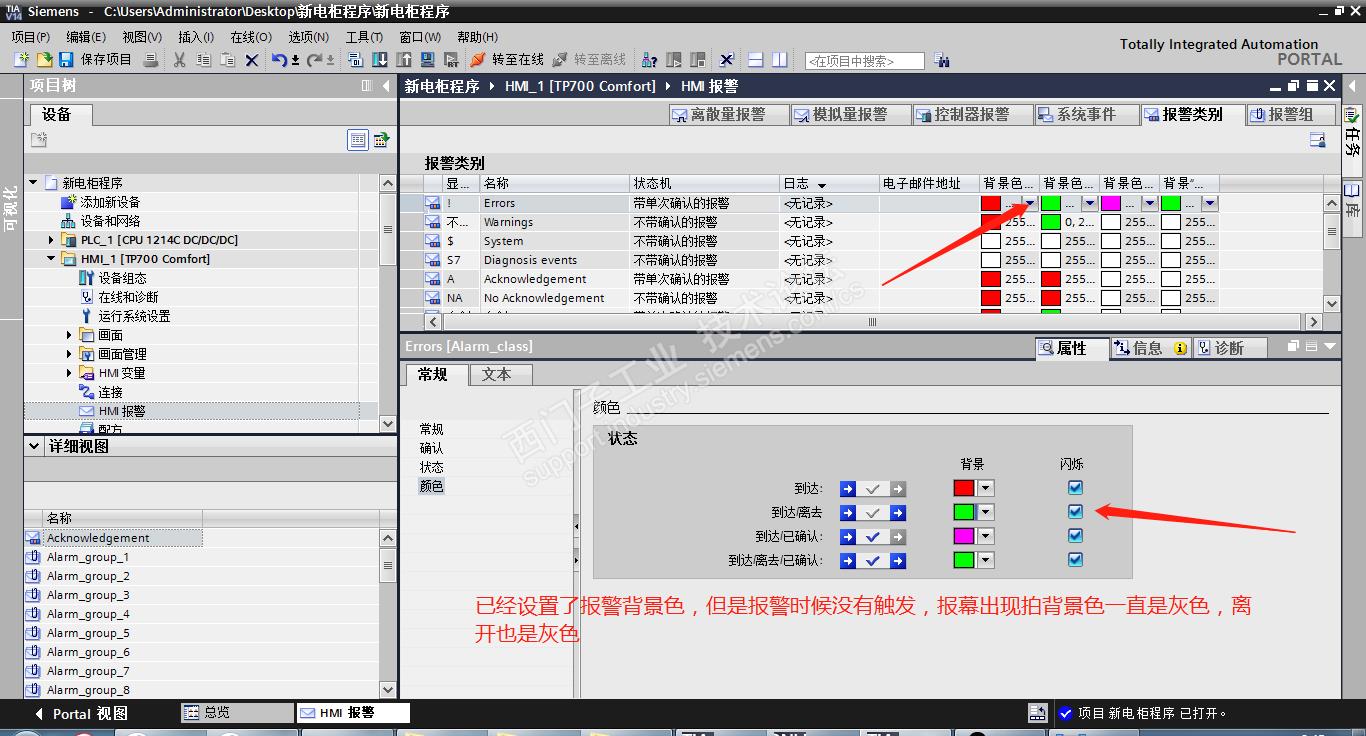
Task: Click the split editor vertically icon
Action: coord(780,60)
